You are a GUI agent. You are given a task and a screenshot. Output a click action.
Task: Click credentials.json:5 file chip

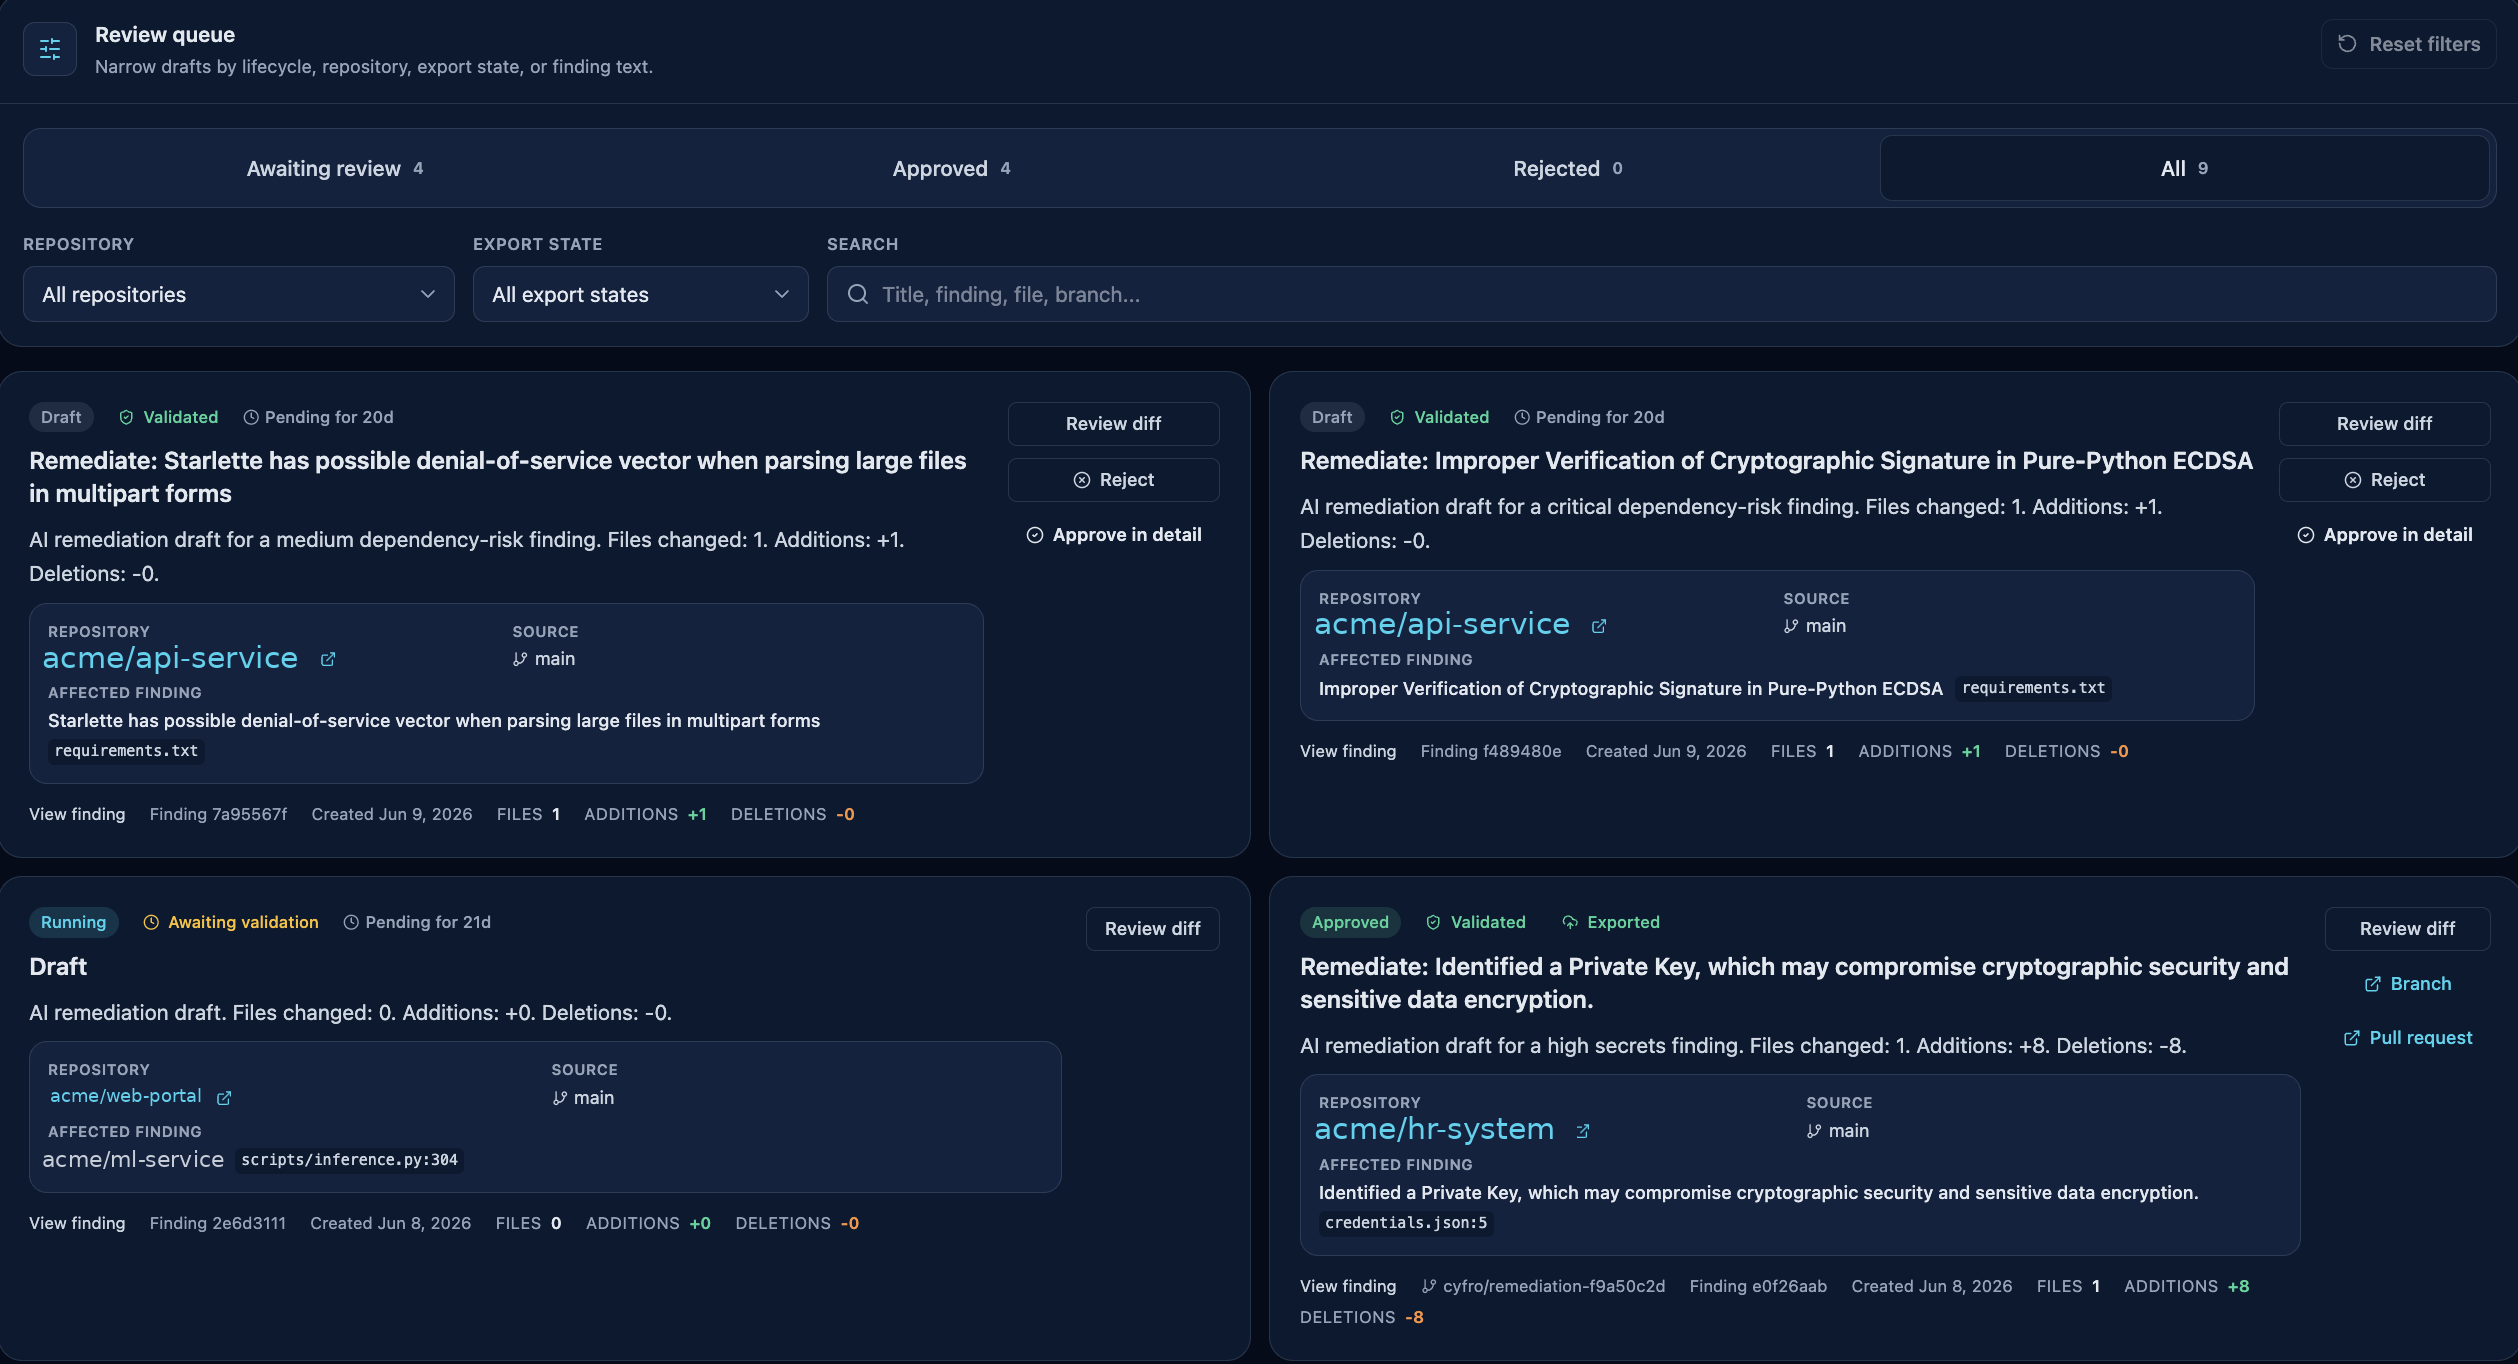(x=1406, y=1223)
